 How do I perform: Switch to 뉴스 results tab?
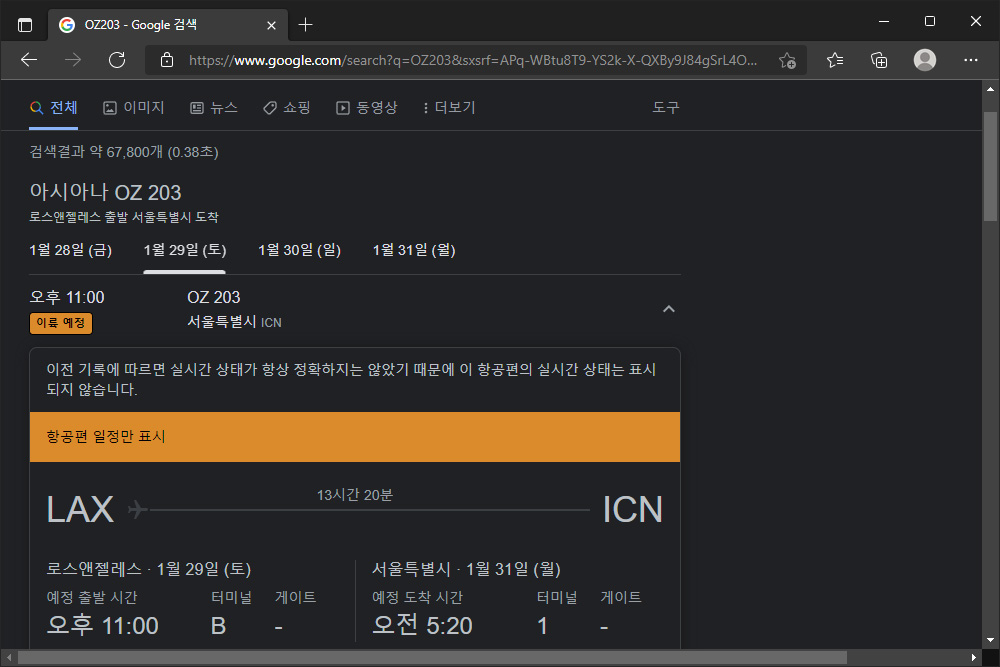(x=214, y=108)
